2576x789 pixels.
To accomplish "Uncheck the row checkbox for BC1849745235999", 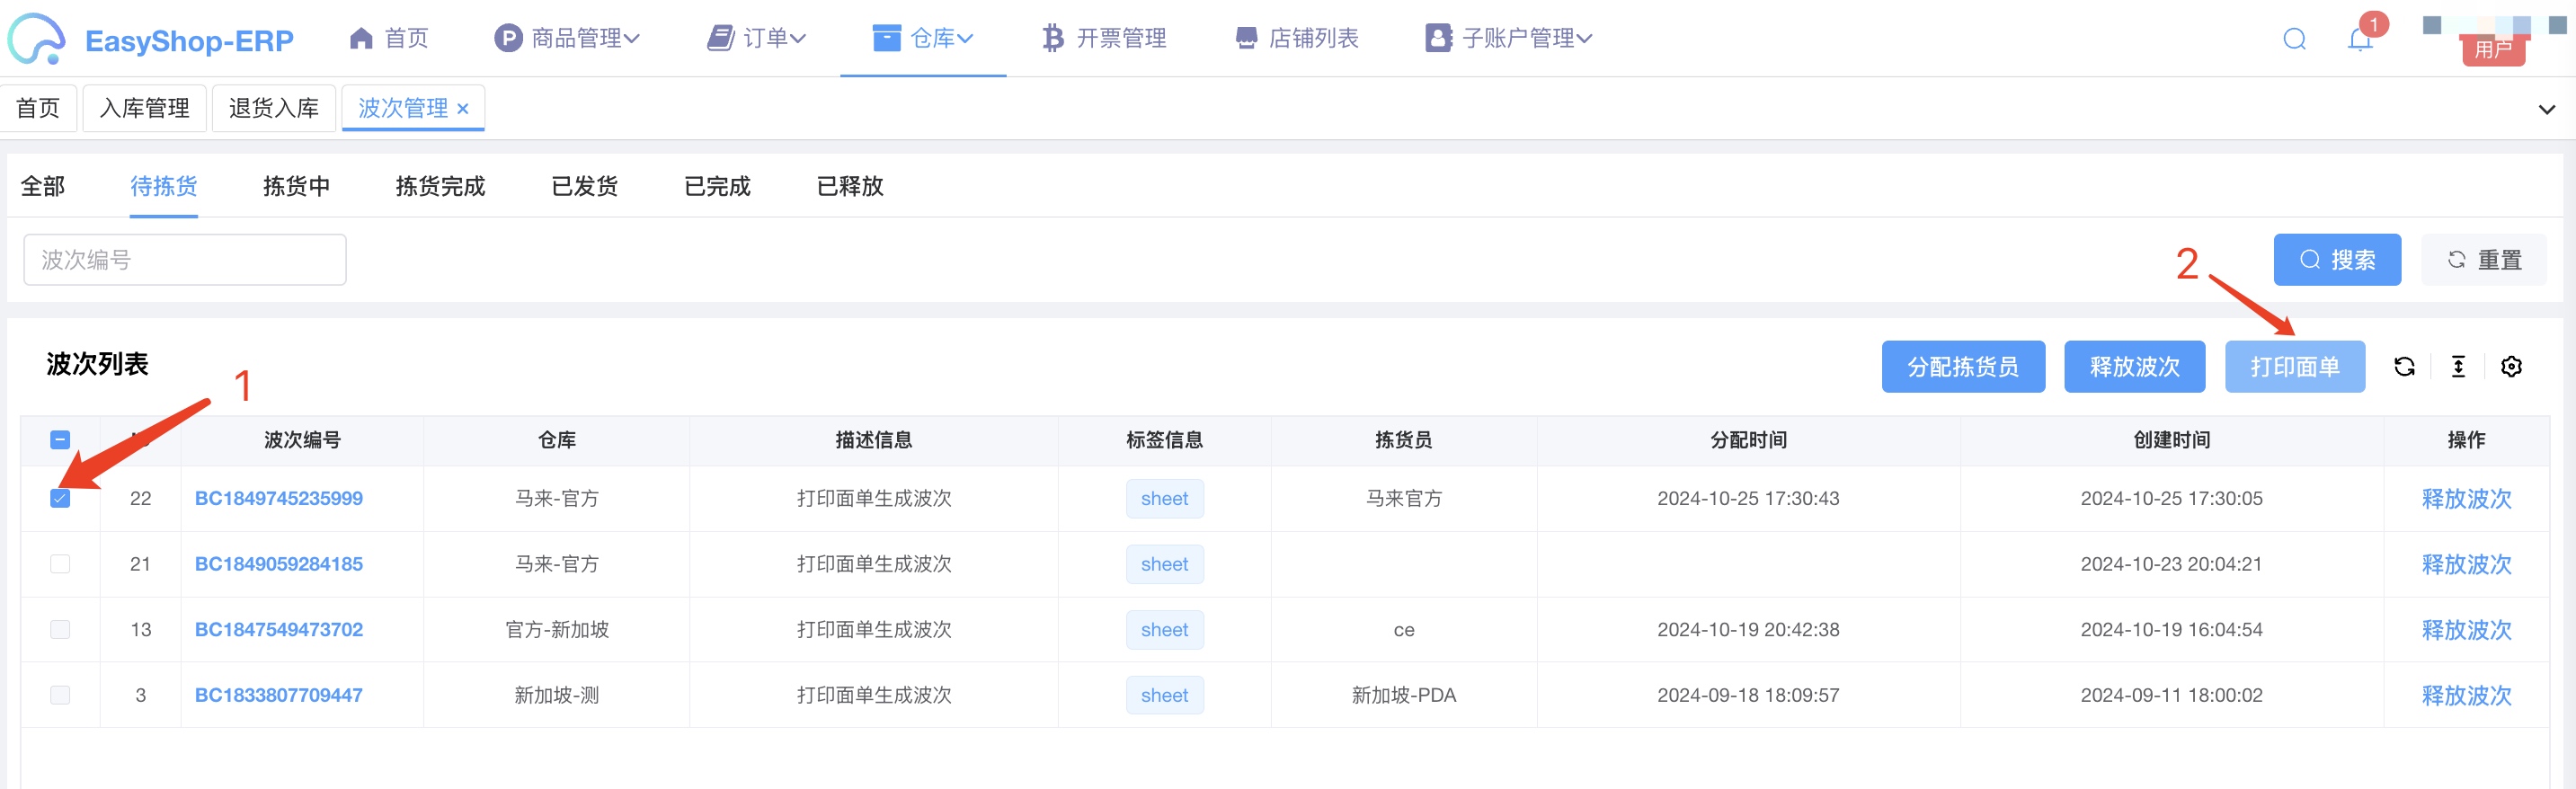I will 60,498.
